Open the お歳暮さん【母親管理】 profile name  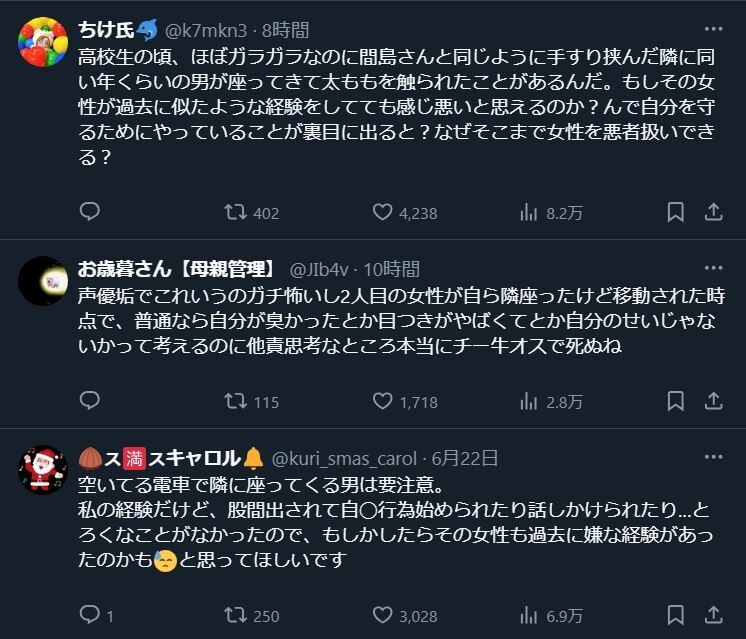coord(176,268)
